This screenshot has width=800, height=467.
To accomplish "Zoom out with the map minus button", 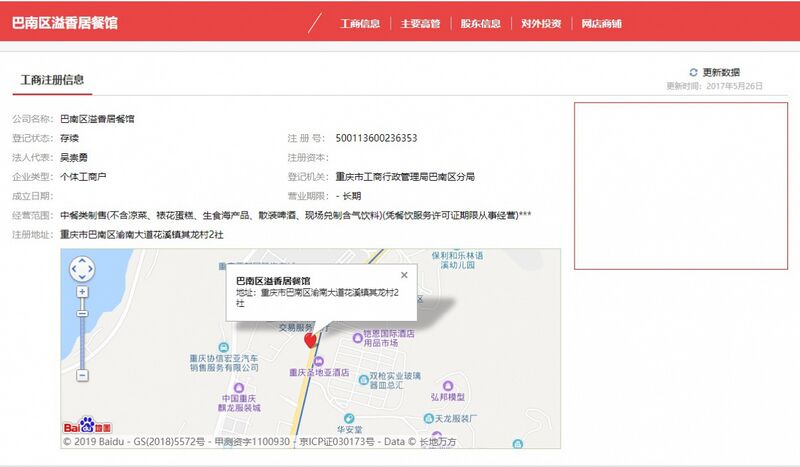I will pyautogui.click(x=82, y=376).
